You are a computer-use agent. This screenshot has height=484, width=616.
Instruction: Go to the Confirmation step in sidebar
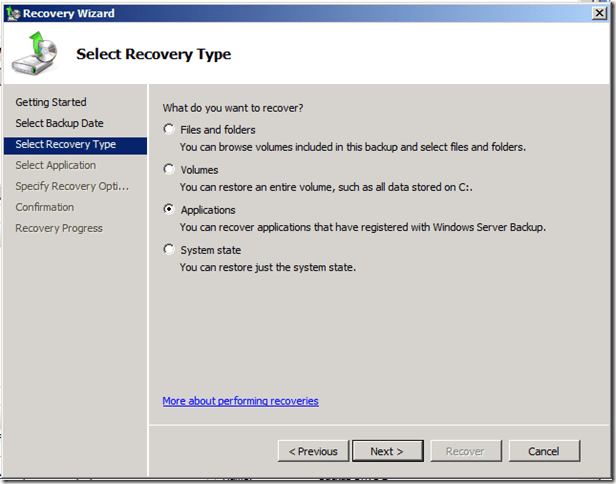(x=45, y=207)
